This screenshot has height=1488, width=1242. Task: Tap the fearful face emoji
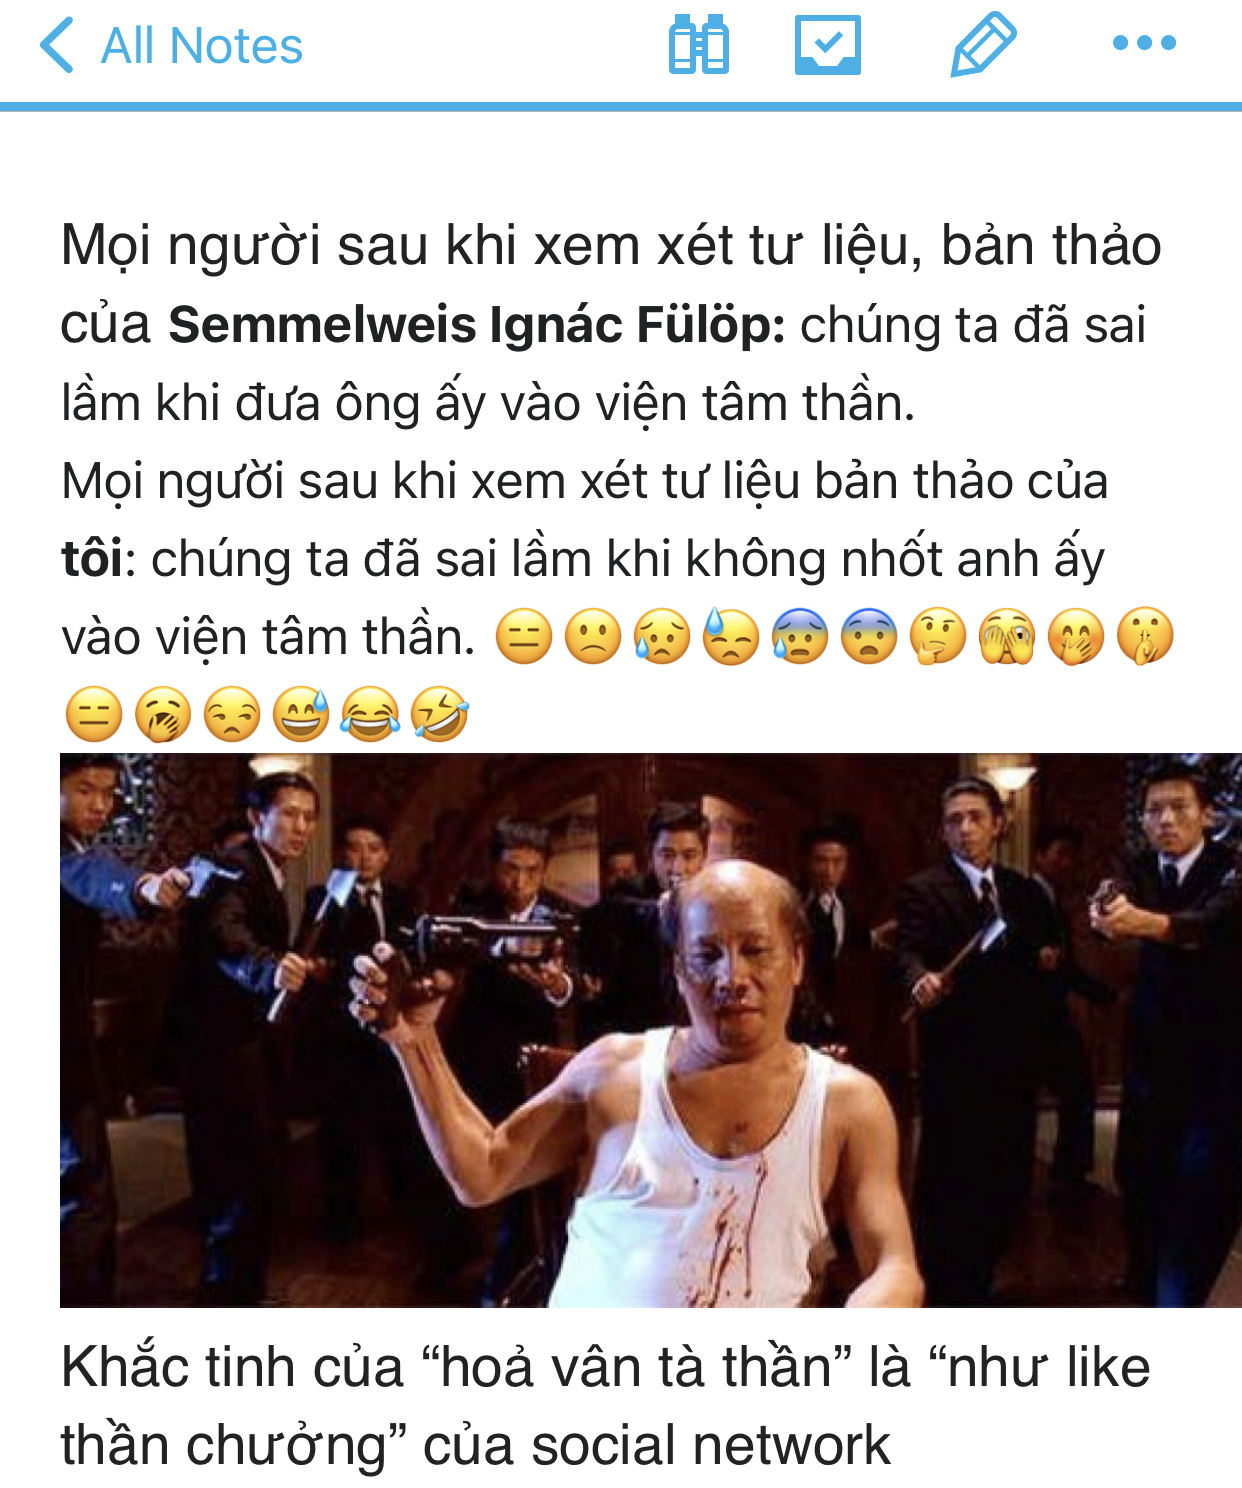tap(870, 637)
